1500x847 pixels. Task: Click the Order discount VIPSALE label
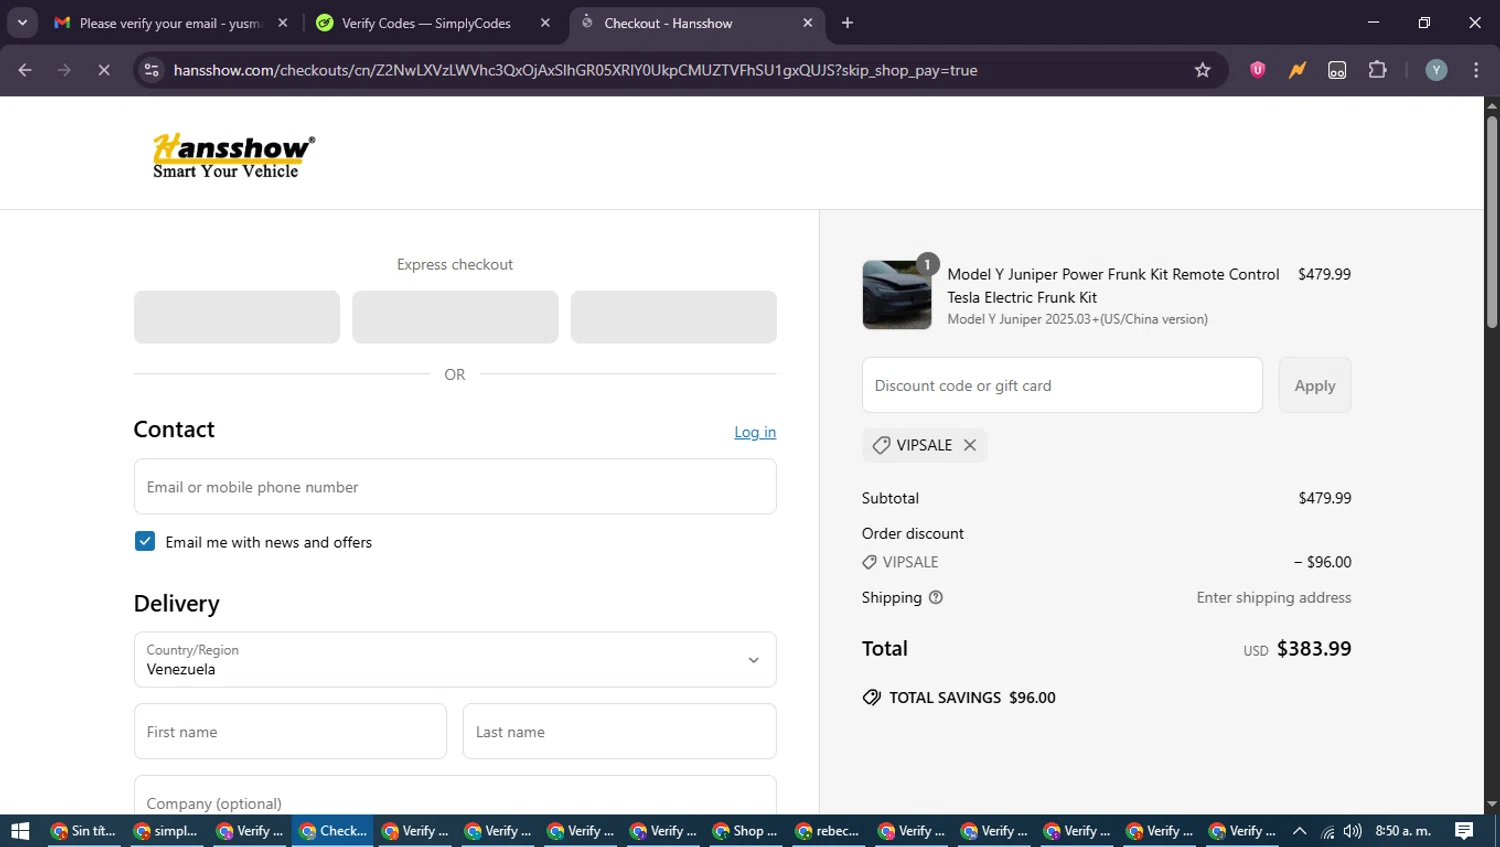[910, 562]
